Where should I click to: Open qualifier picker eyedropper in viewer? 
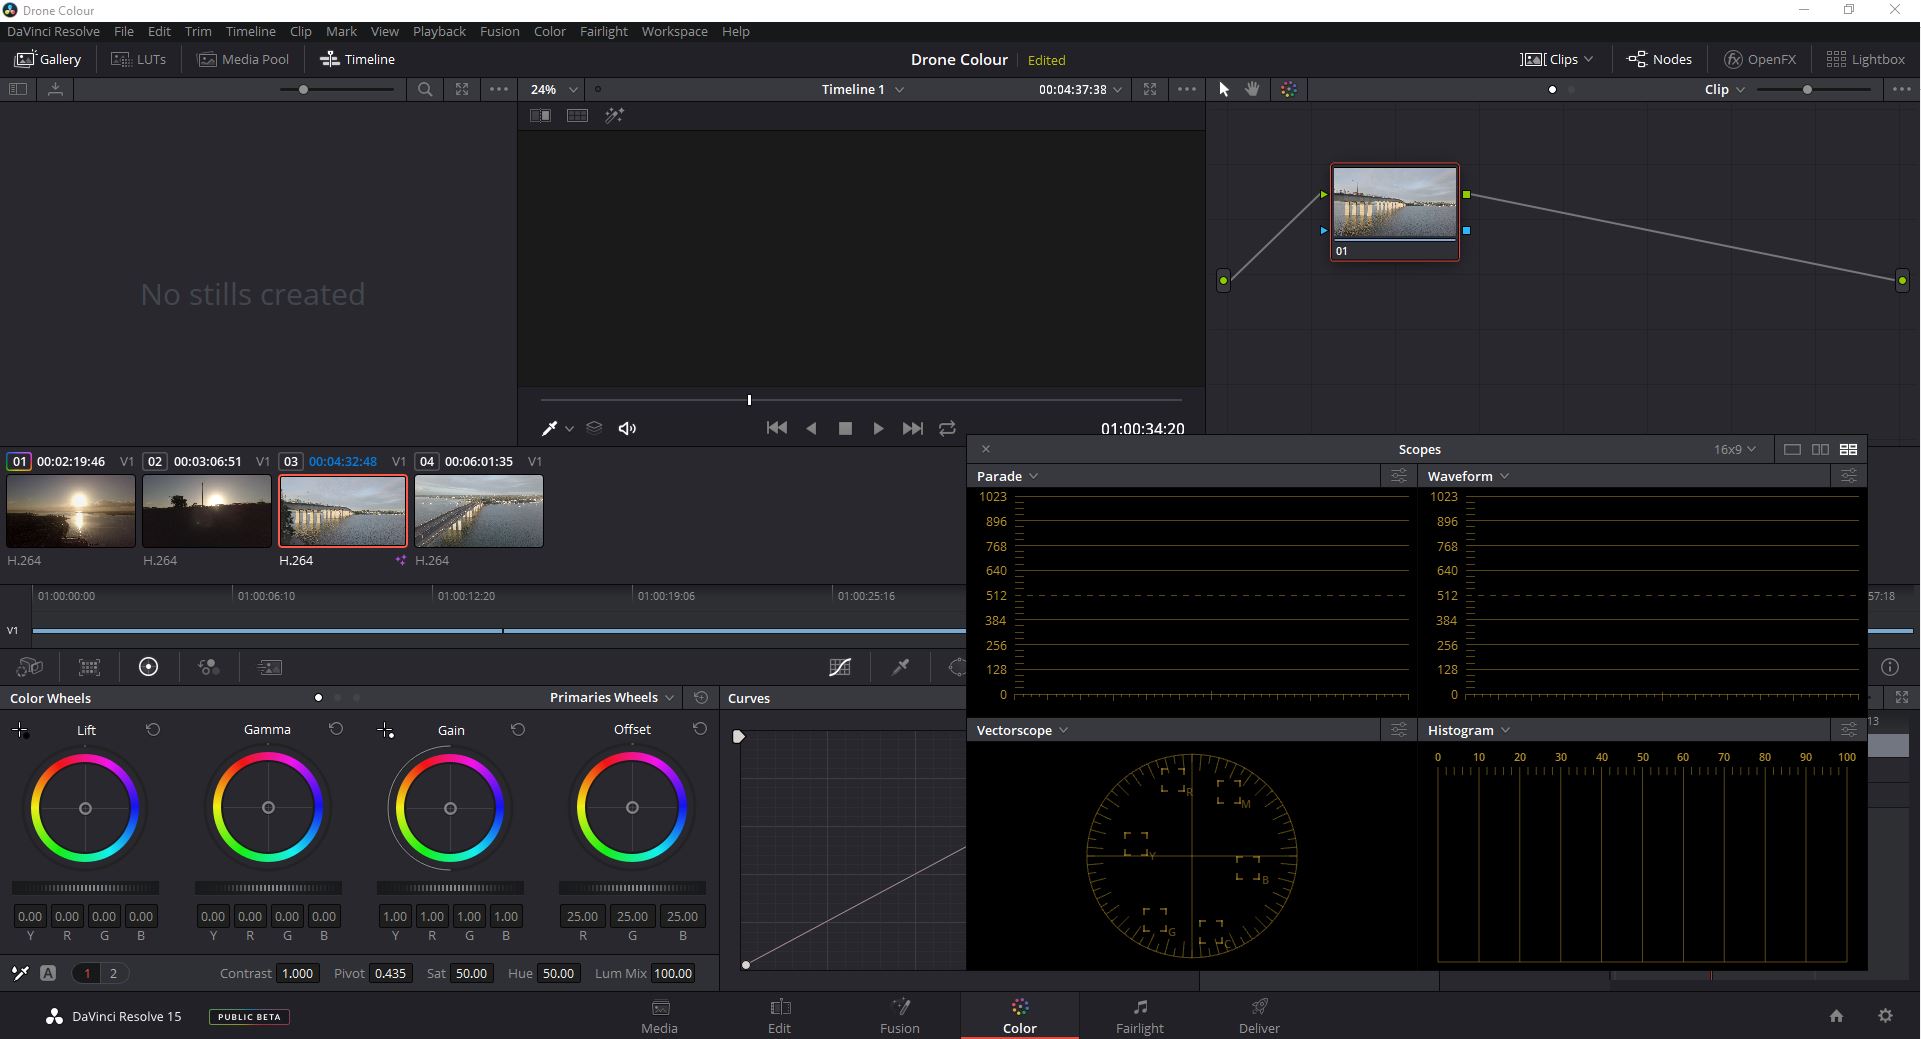(549, 428)
